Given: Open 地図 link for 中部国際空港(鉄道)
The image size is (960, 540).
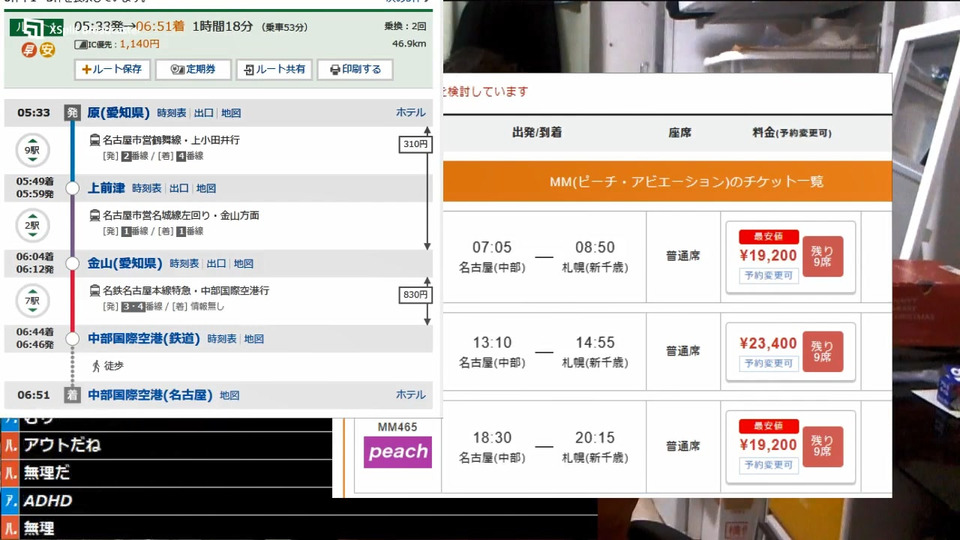Looking at the screenshot, I should click(254, 339).
